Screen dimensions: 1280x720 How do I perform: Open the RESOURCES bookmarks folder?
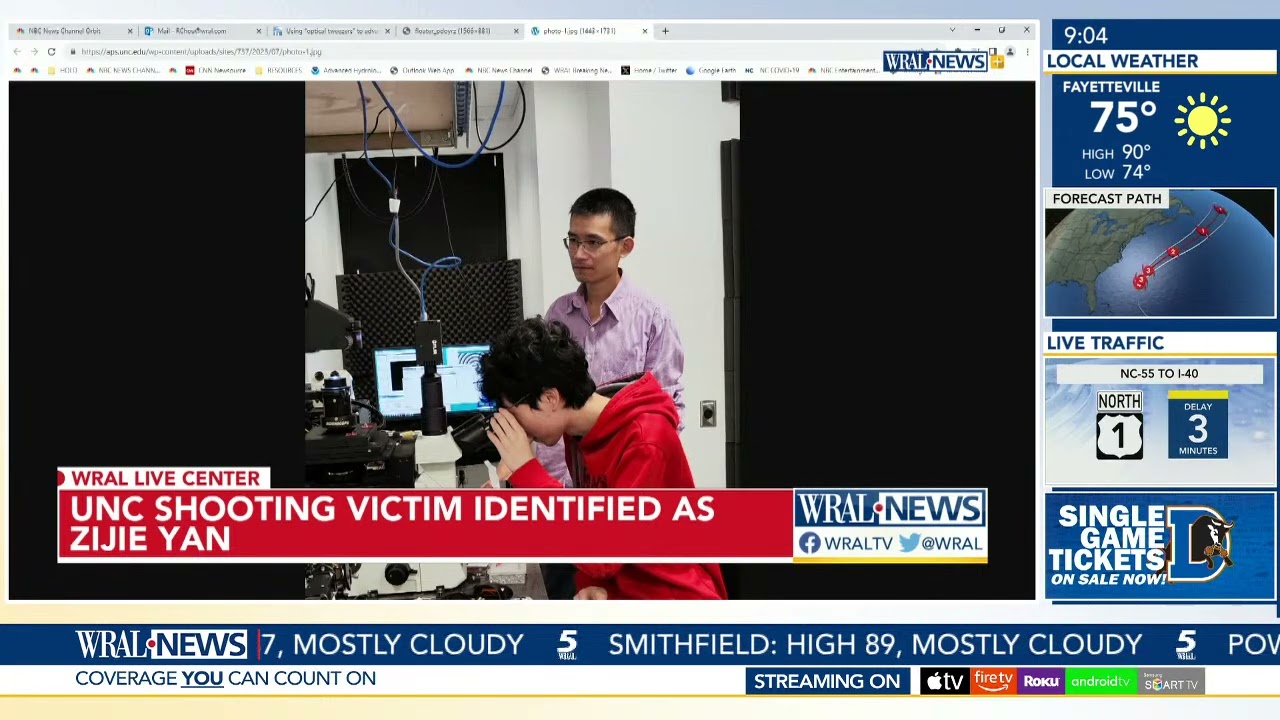(x=279, y=71)
